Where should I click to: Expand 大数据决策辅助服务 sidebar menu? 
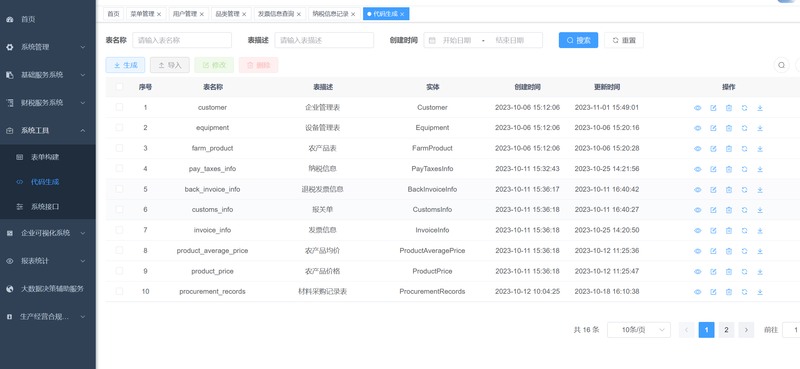(x=47, y=288)
